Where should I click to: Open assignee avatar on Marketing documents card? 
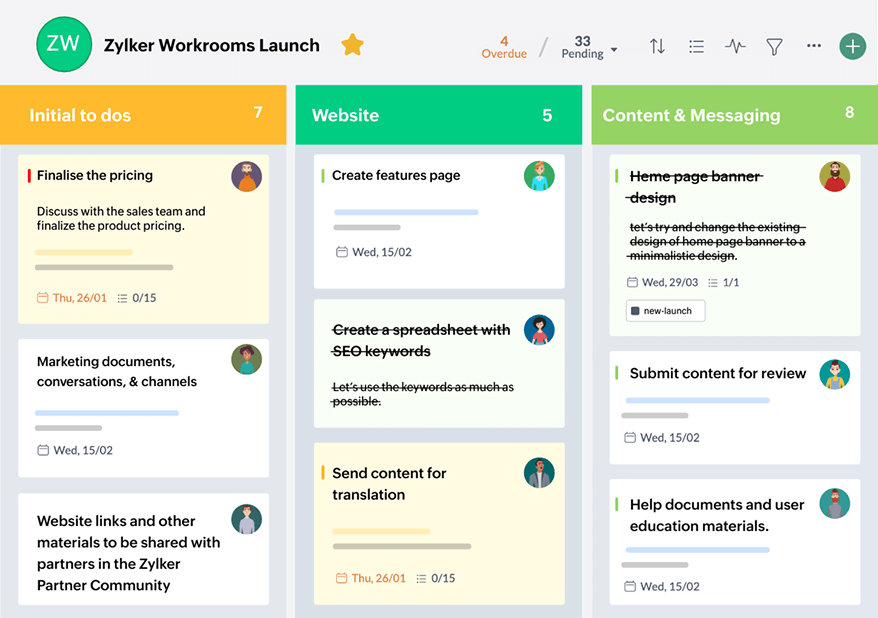coord(246,359)
